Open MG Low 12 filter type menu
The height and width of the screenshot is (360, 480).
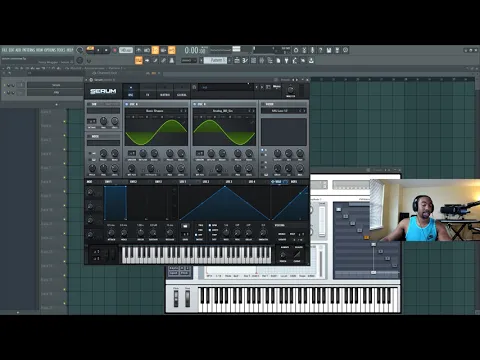coord(280,111)
